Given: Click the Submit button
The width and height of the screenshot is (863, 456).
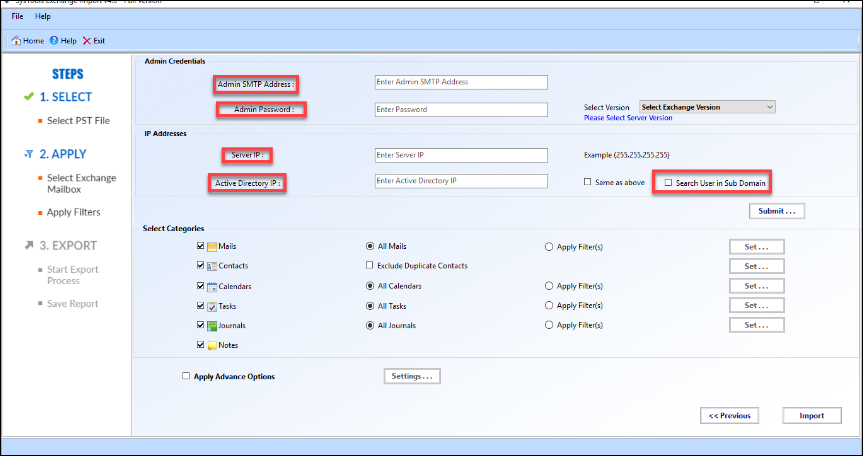Looking at the screenshot, I should pos(777,211).
